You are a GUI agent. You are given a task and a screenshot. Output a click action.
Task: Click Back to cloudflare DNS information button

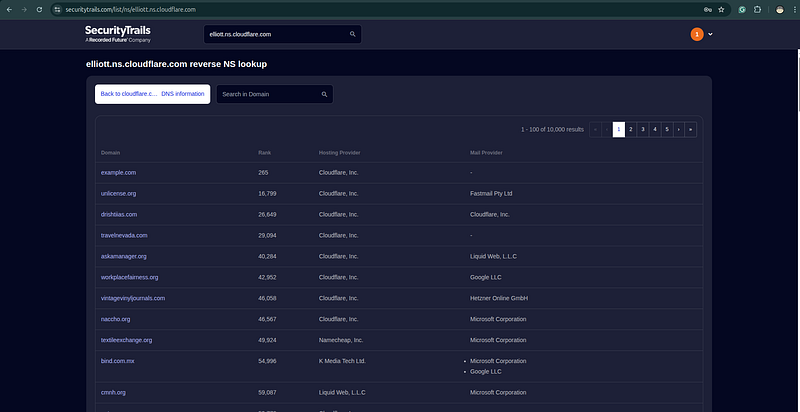pyautogui.click(x=153, y=94)
